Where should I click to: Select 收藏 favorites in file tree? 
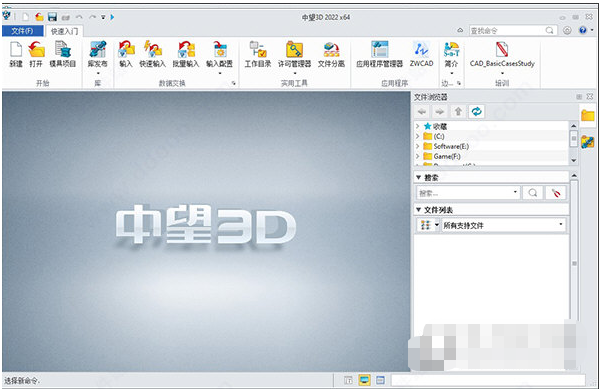440,126
